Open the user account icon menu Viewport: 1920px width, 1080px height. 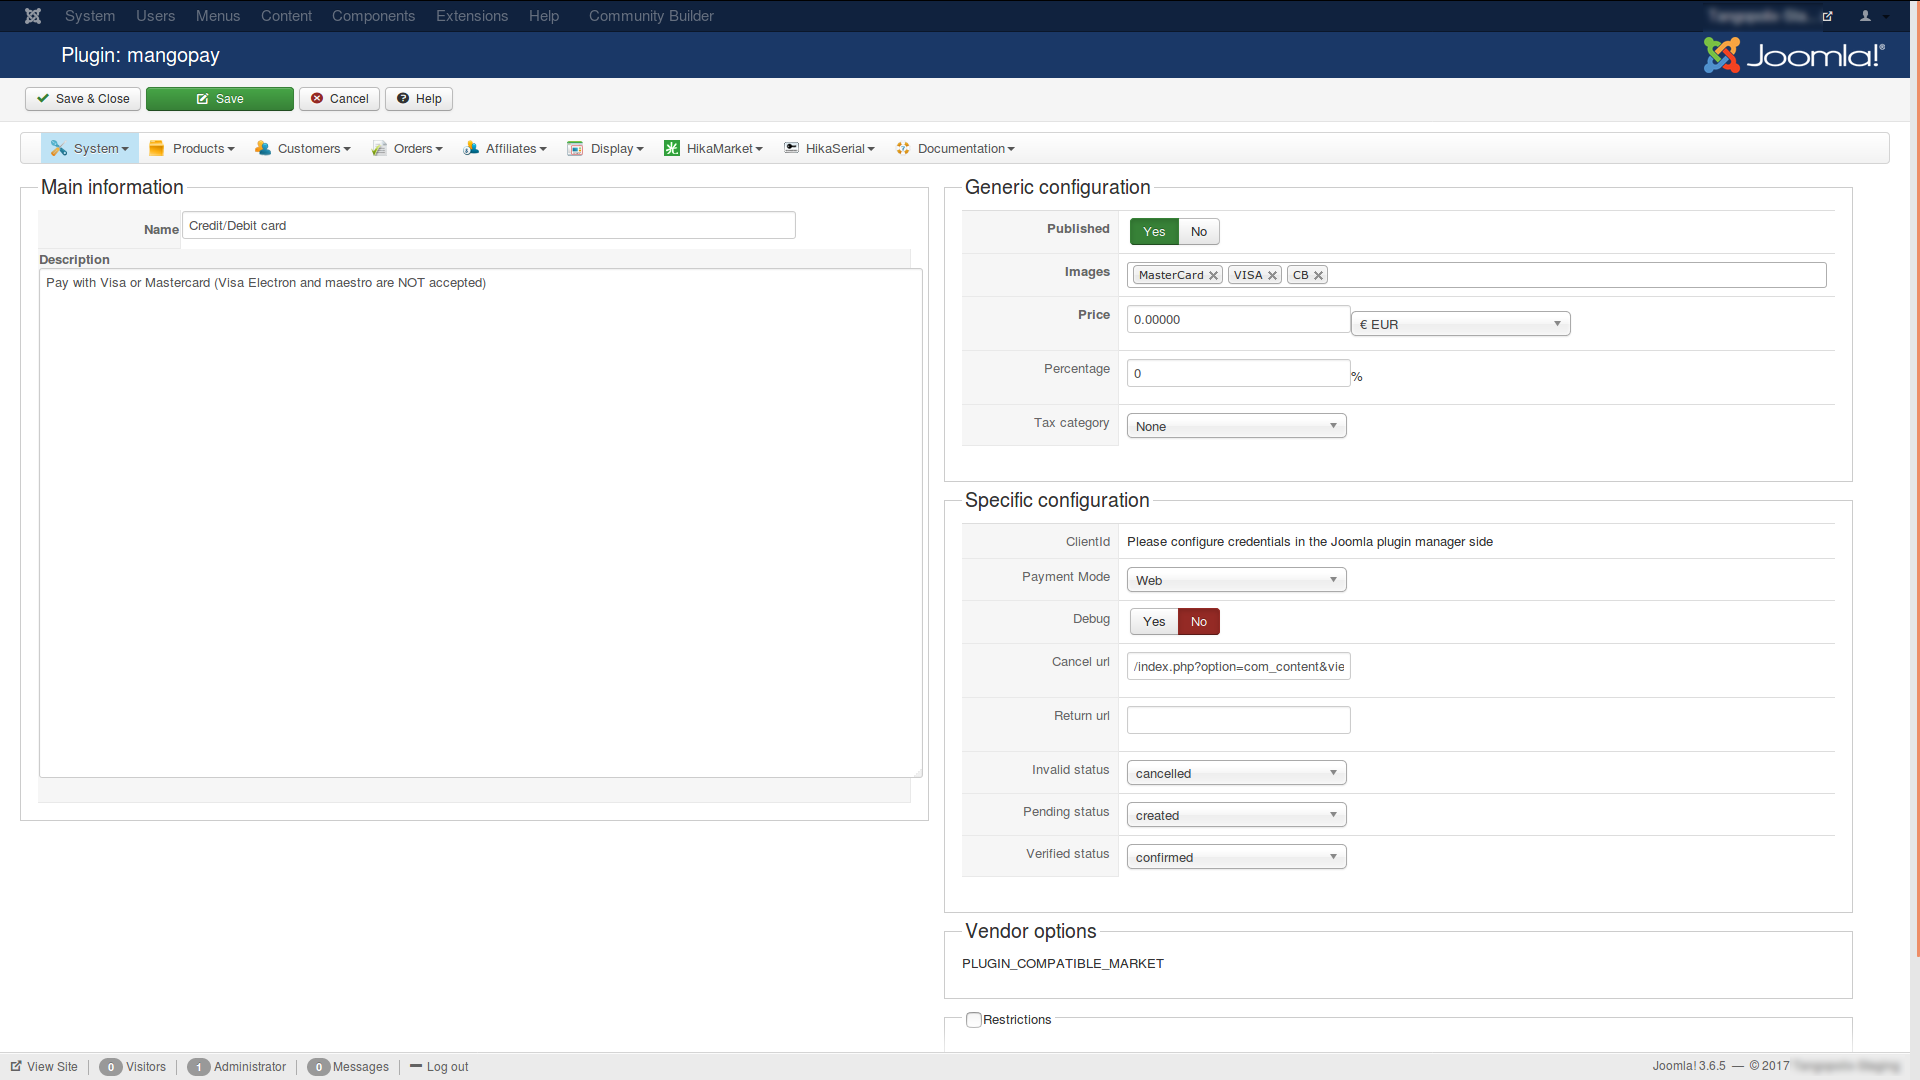point(1866,16)
